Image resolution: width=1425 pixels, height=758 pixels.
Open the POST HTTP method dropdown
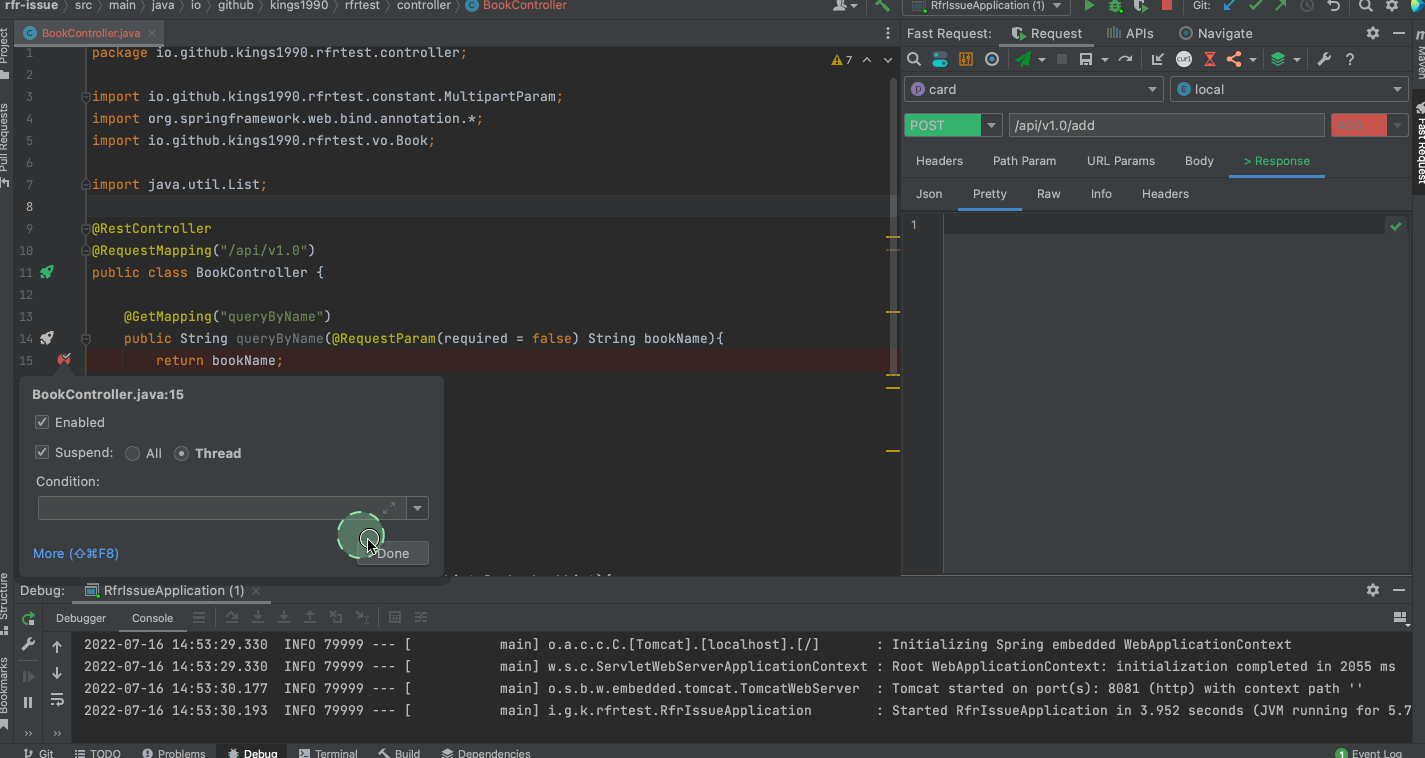point(992,125)
